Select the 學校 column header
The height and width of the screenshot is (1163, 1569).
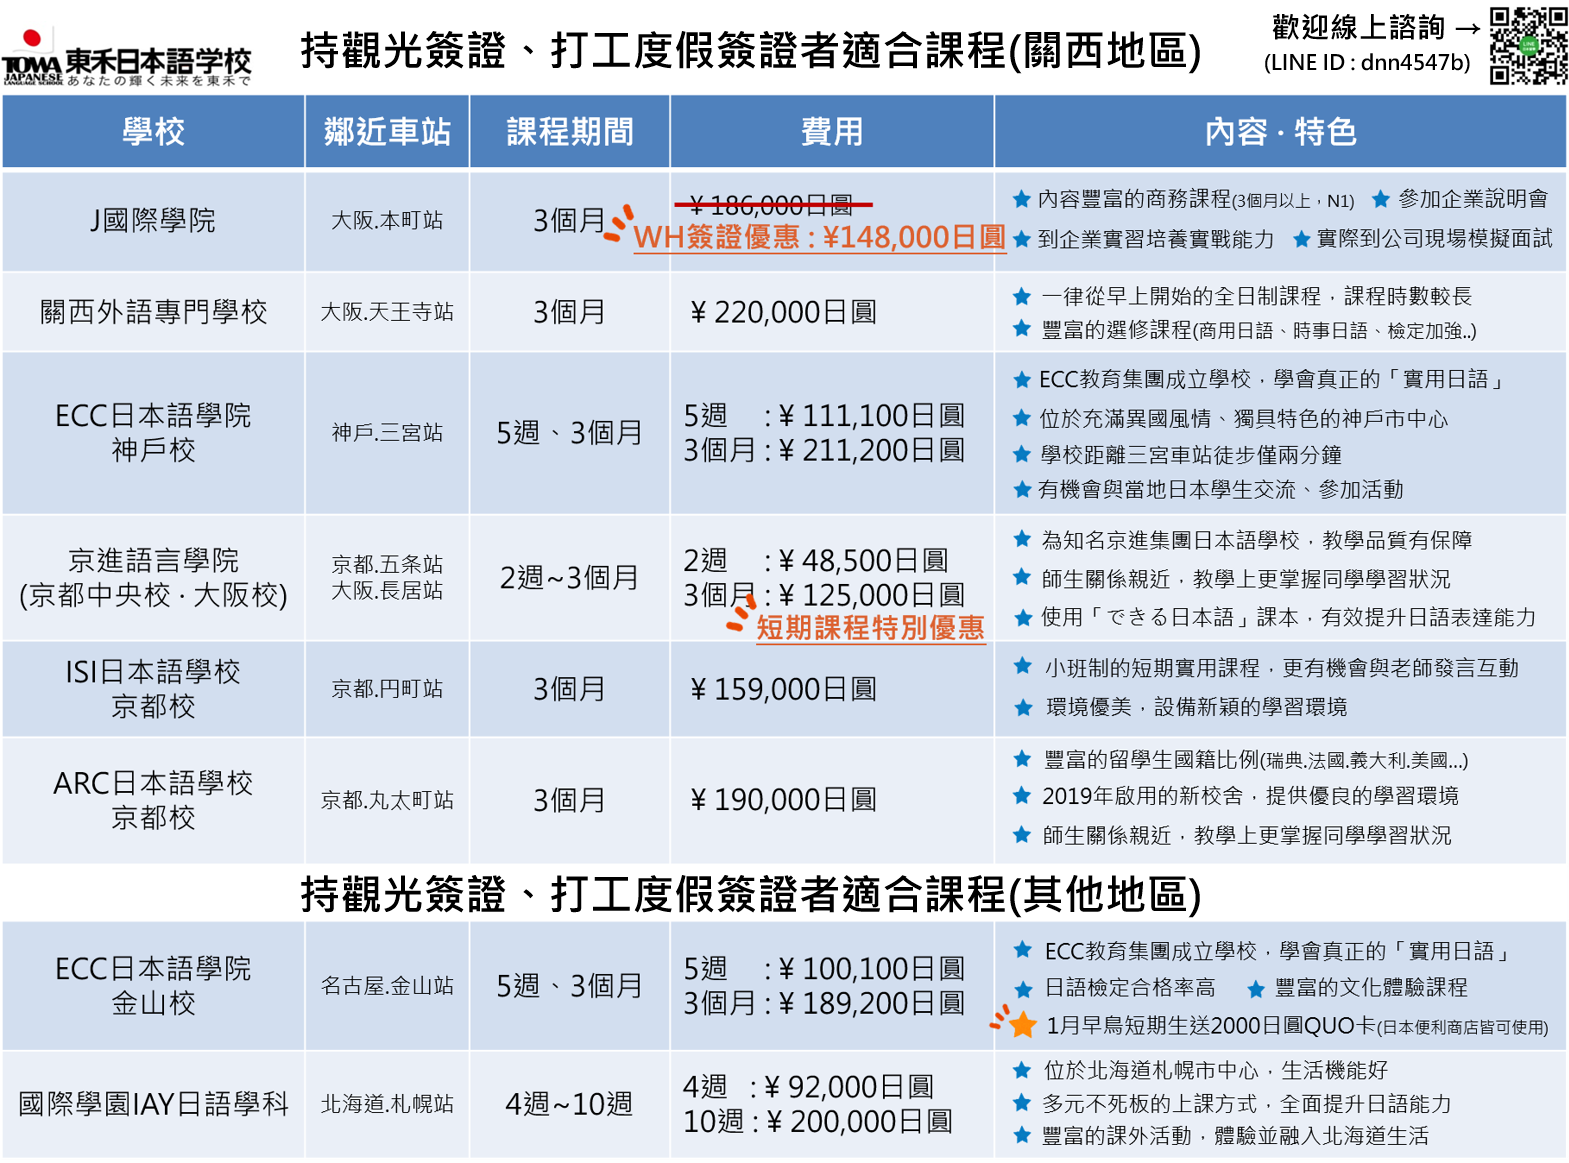point(153,132)
